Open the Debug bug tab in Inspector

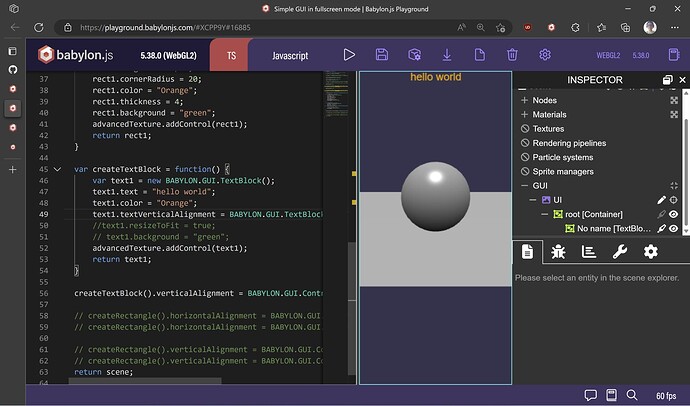[x=558, y=252]
